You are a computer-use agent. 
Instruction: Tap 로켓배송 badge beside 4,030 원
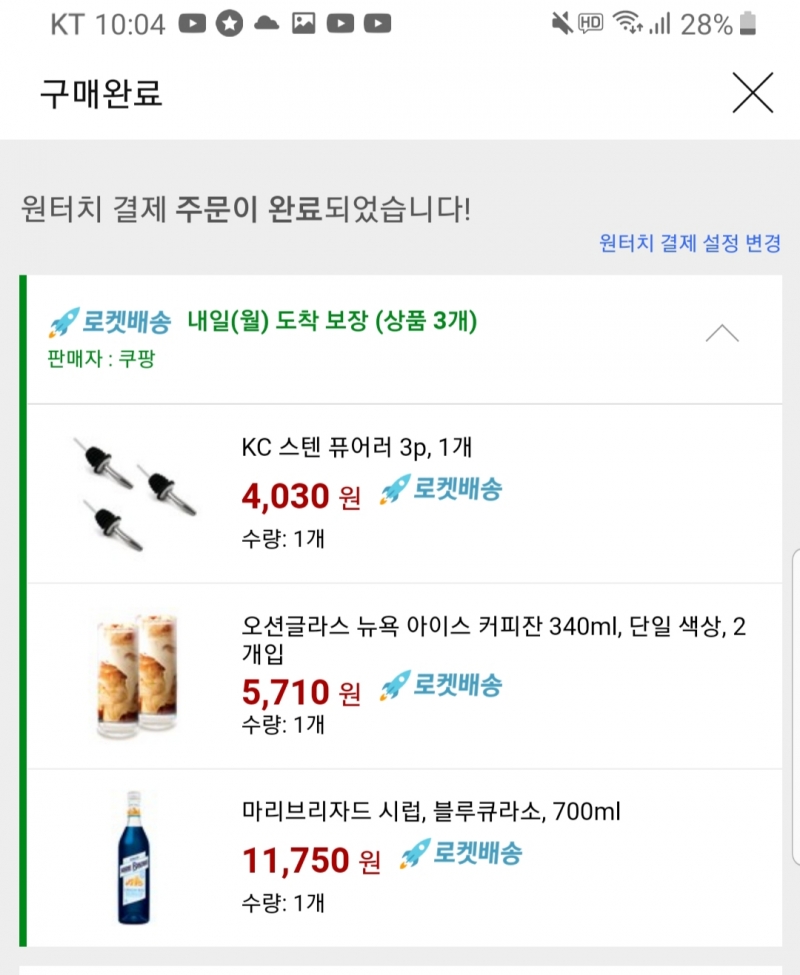[441, 490]
